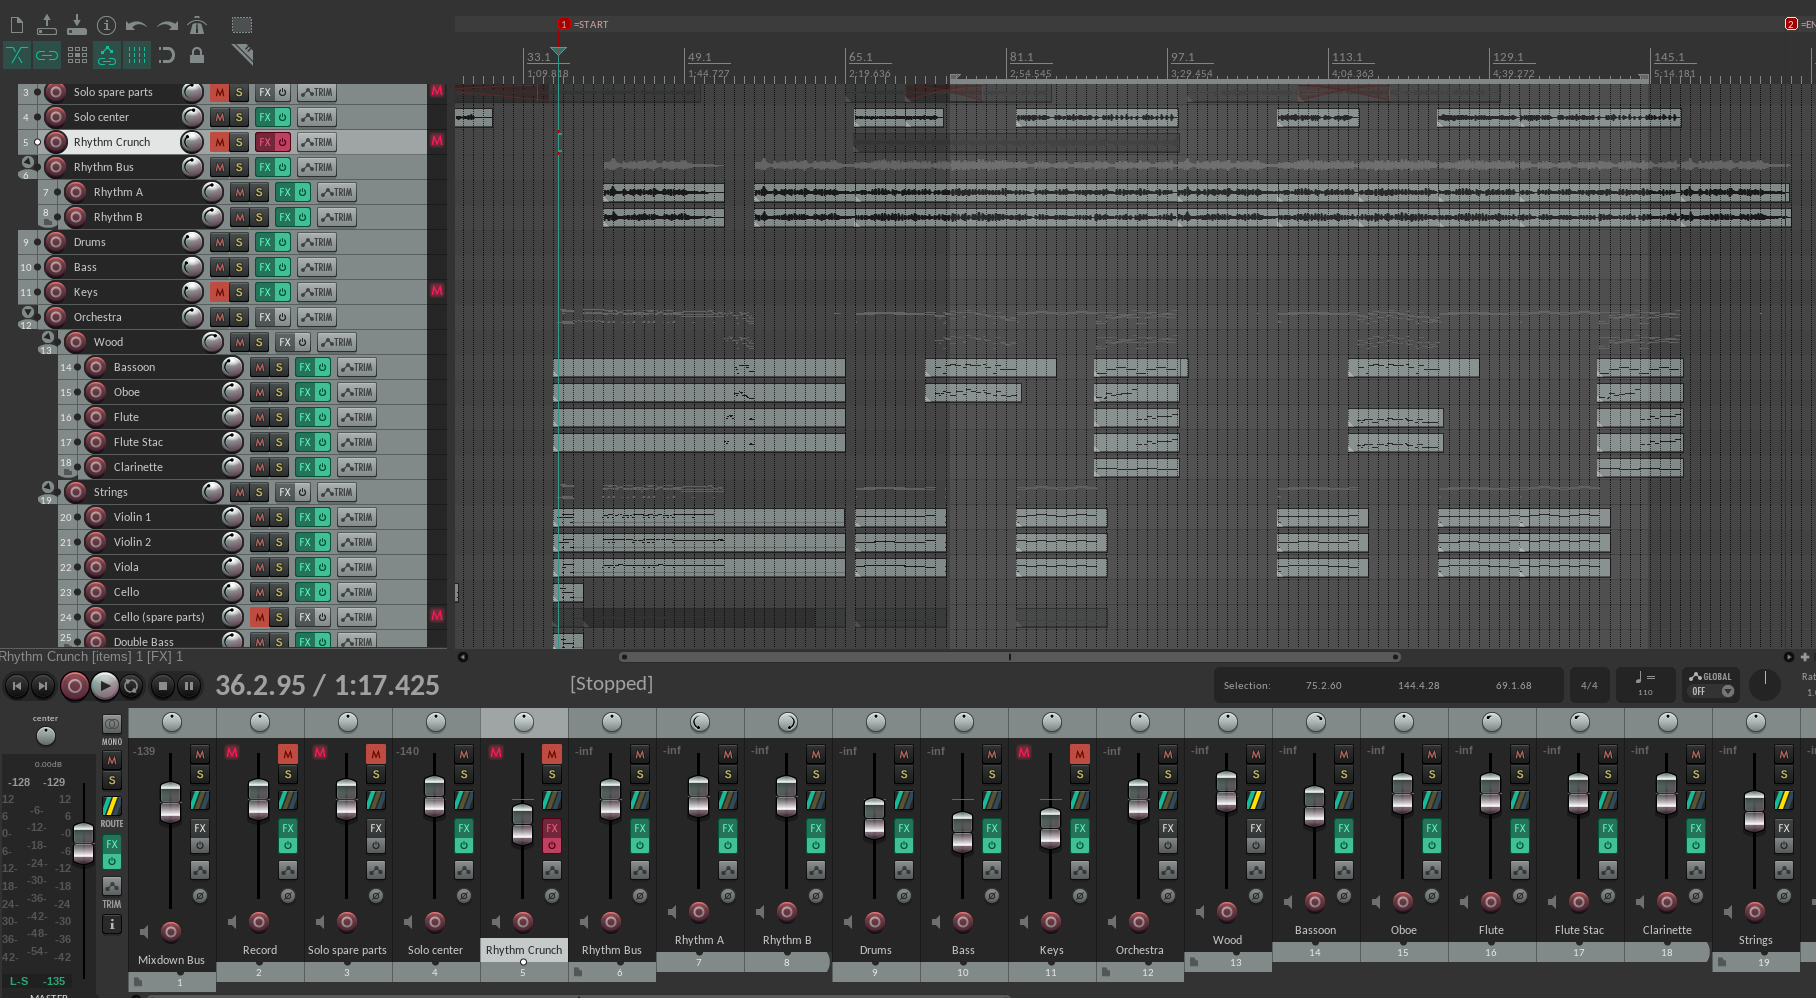Select Rhythm Bus strip in mixer

pyautogui.click(x=611, y=950)
